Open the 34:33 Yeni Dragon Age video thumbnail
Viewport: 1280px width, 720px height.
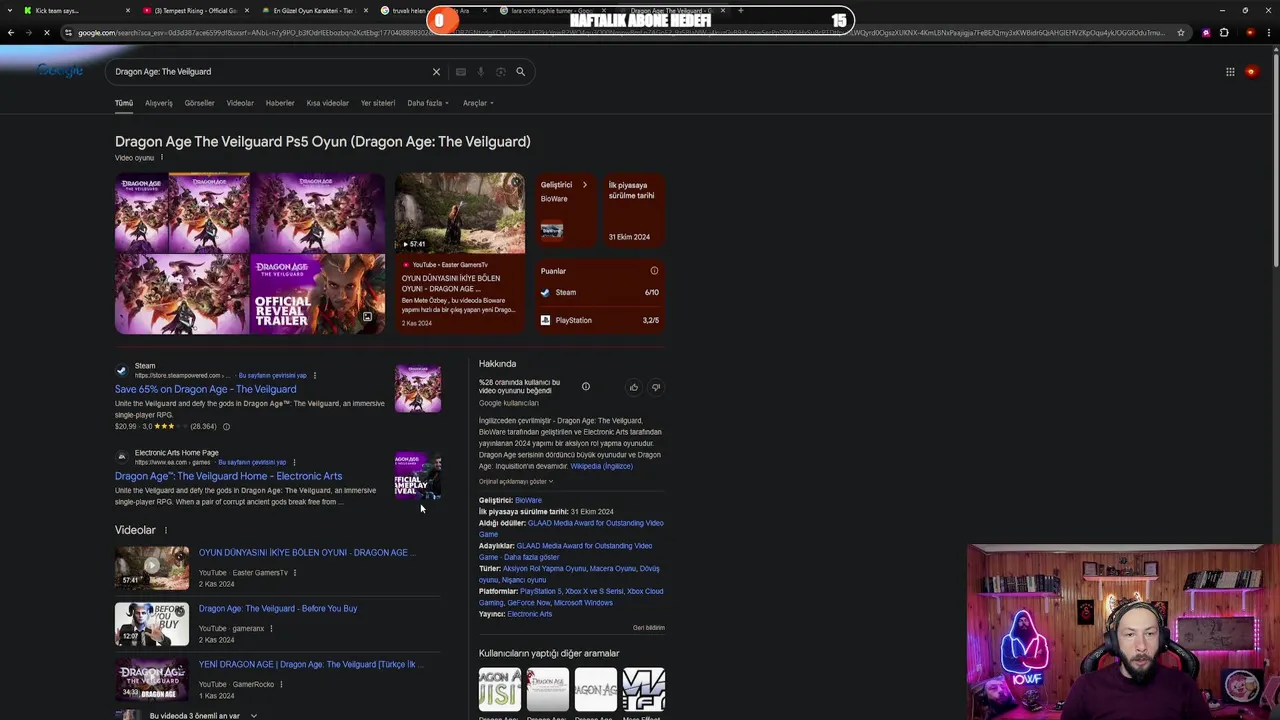(152, 680)
